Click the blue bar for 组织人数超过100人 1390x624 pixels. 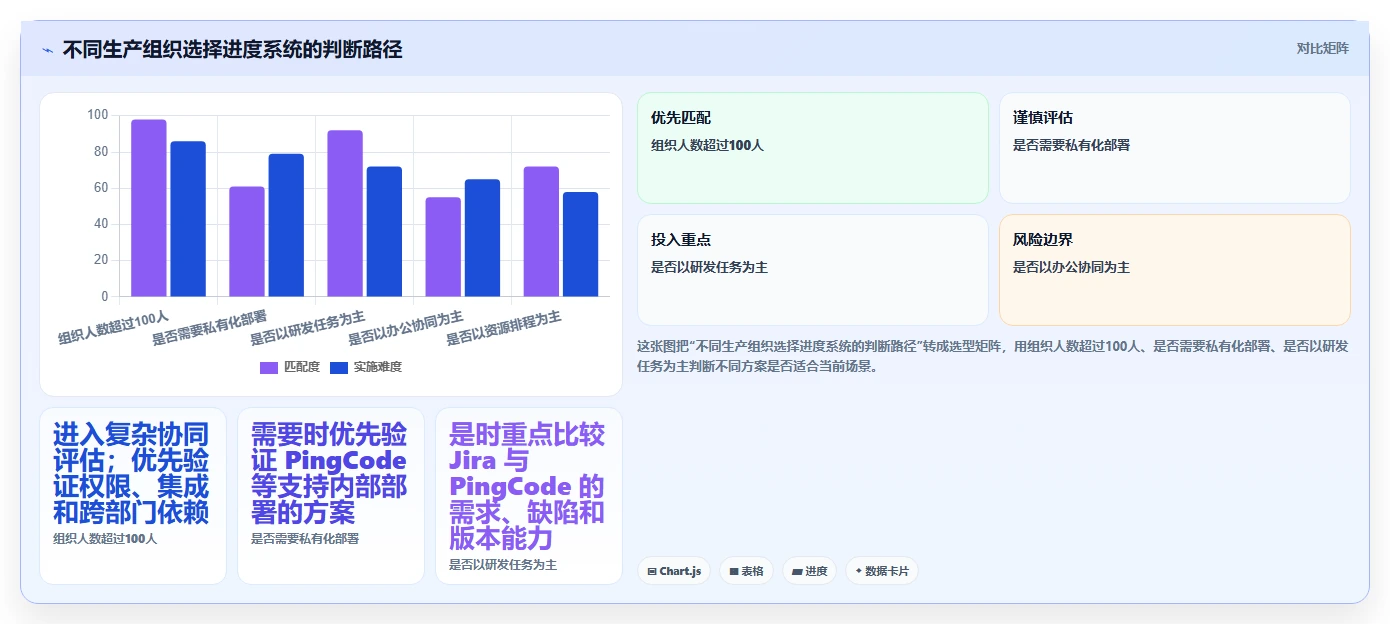pyautogui.click(x=188, y=219)
